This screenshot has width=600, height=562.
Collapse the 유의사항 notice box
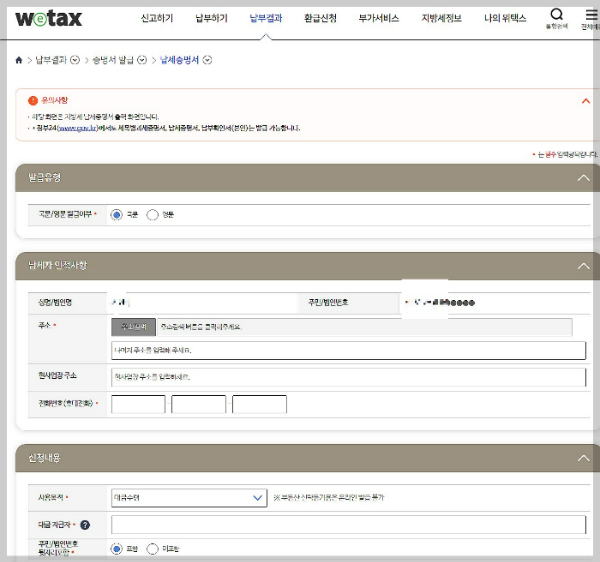(x=585, y=101)
